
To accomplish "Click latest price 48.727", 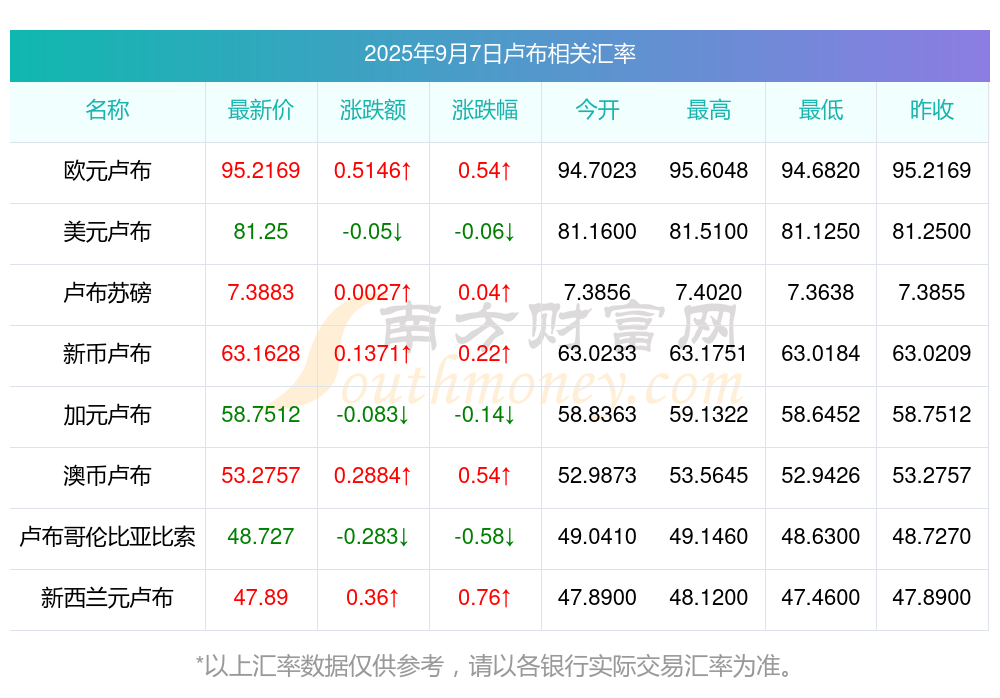I will [261, 536].
